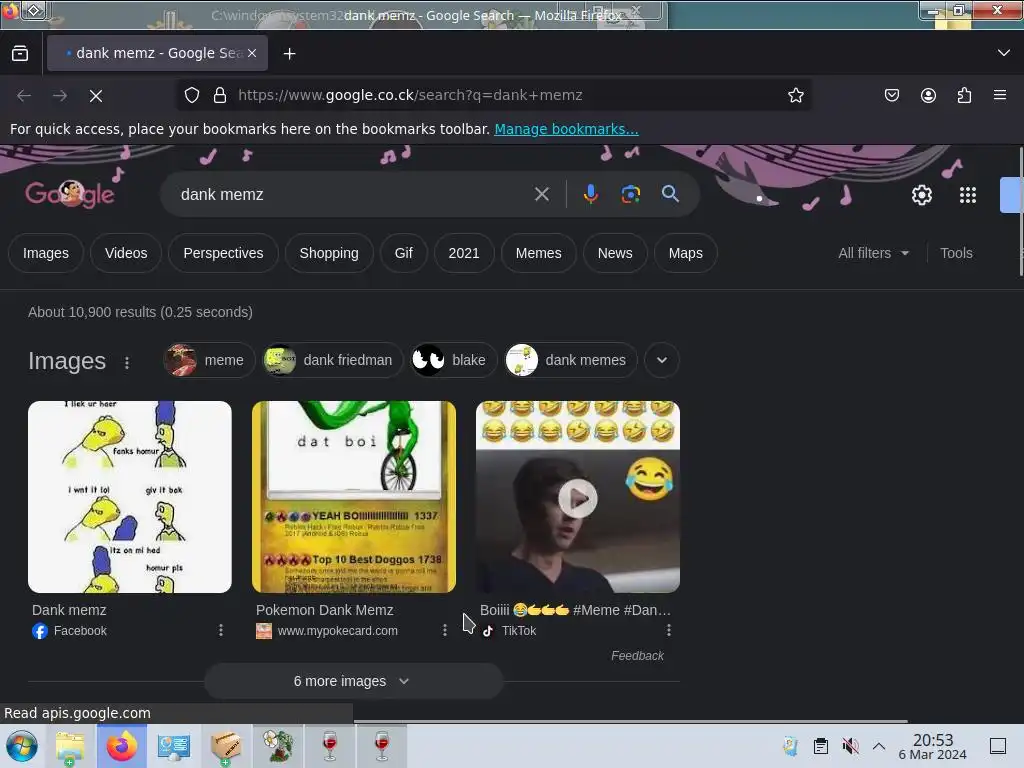Click Firefox icon in taskbar
Screen dimensions: 1024x768
[122, 746]
